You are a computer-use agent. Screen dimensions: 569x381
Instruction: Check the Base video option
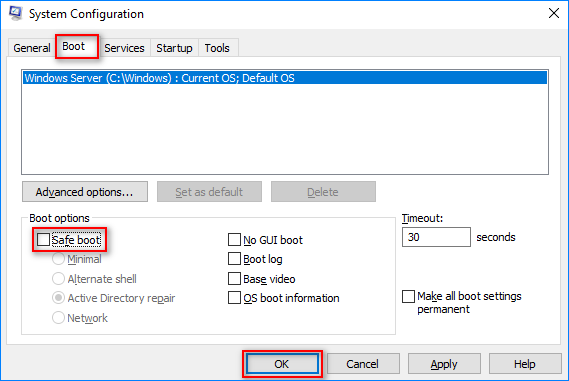[x=234, y=279]
